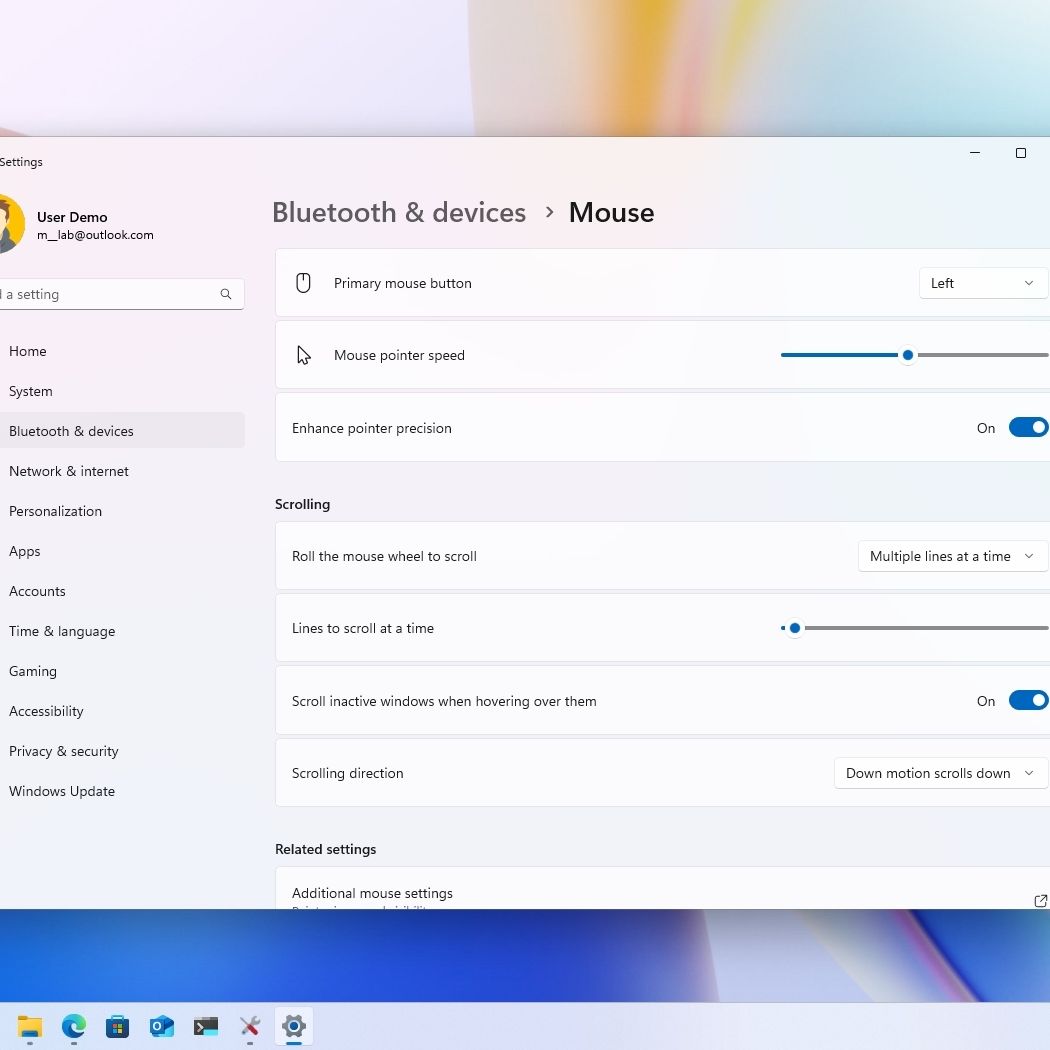Select Accessibility in the sidebar
Viewport: 1050px width, 1050px height.
point(46,711)
